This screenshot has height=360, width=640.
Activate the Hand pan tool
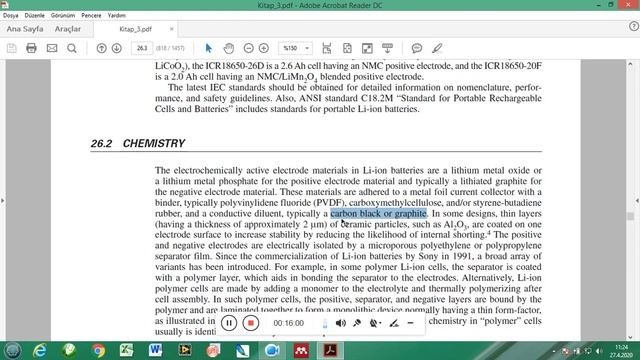(x=229, y=48)
